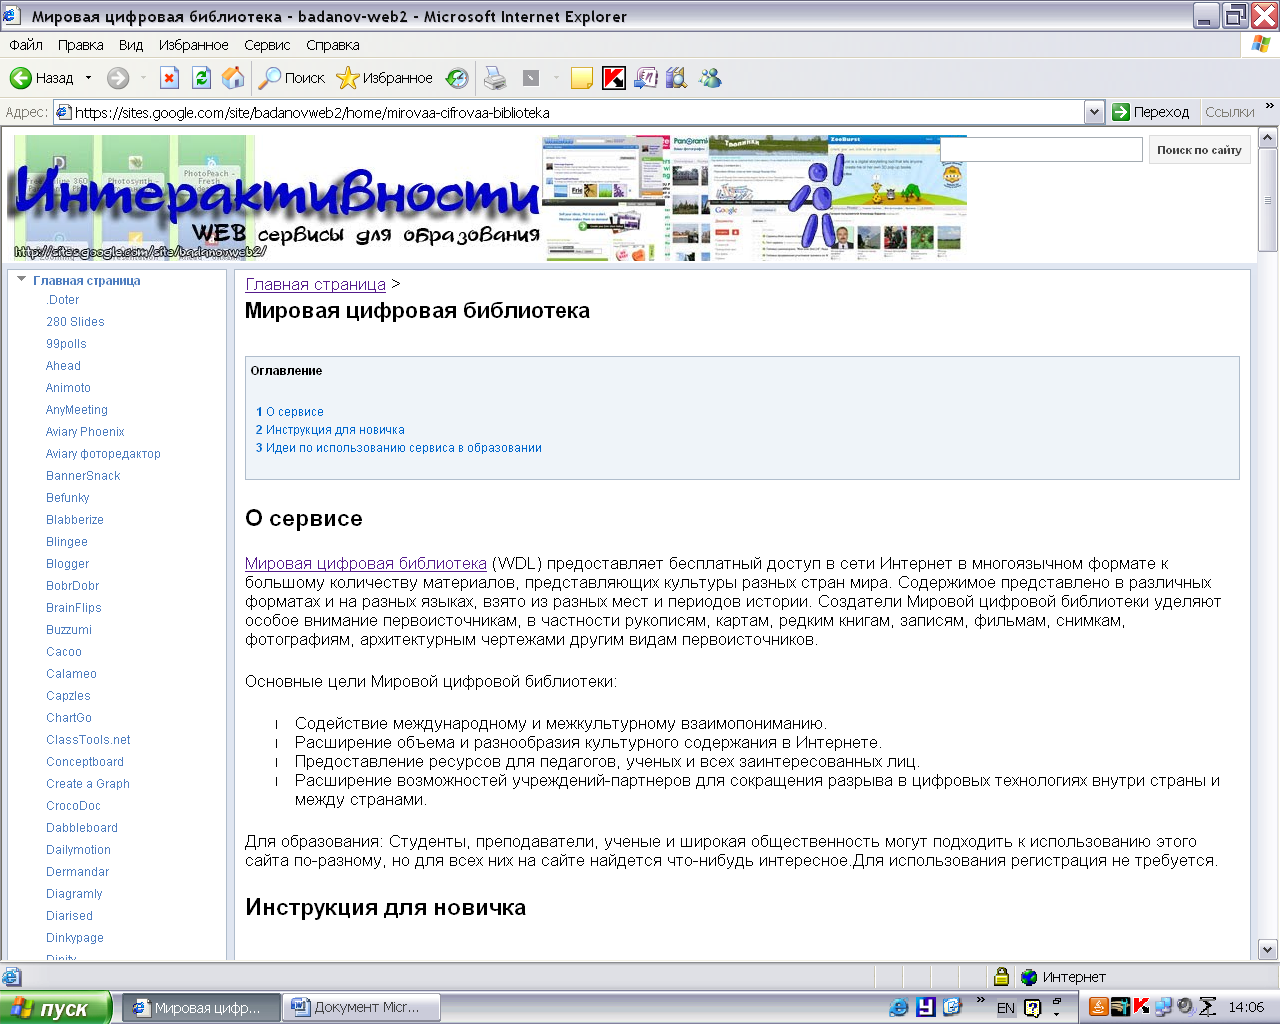
Task: Click the Research books icon
Action: point(677,78)
